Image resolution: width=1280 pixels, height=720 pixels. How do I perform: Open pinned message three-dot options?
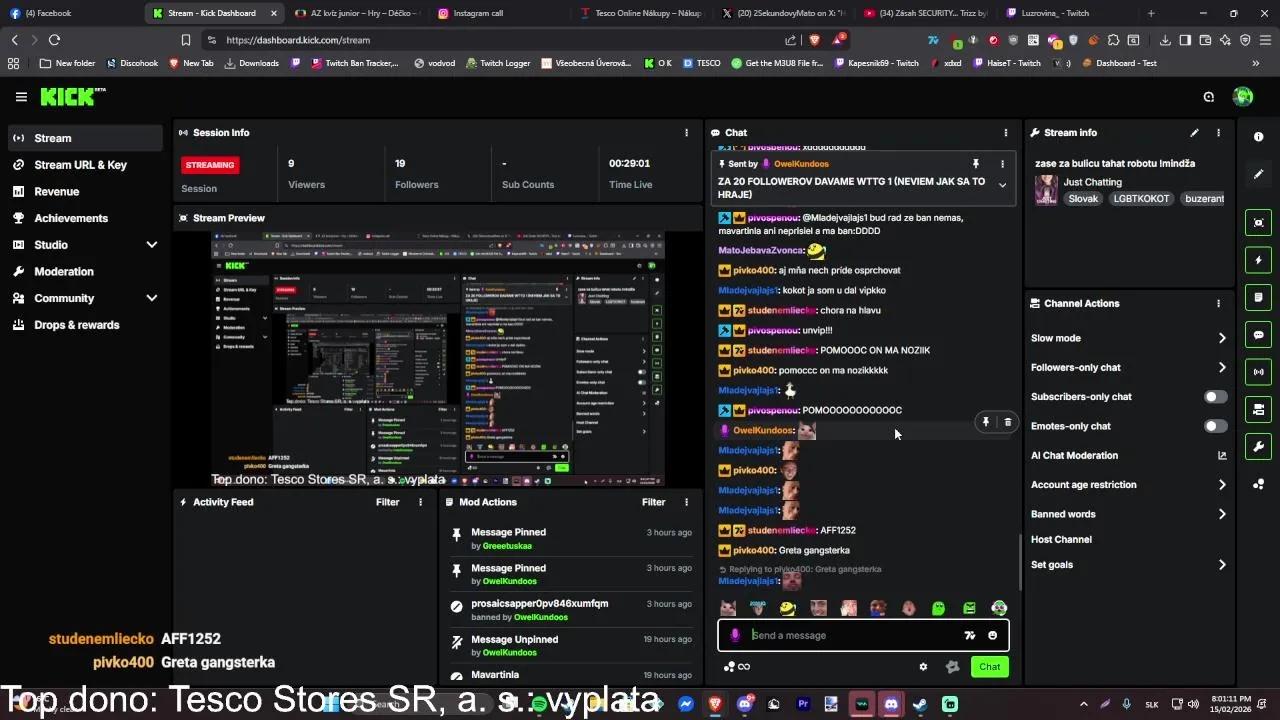coord(1002,163)
